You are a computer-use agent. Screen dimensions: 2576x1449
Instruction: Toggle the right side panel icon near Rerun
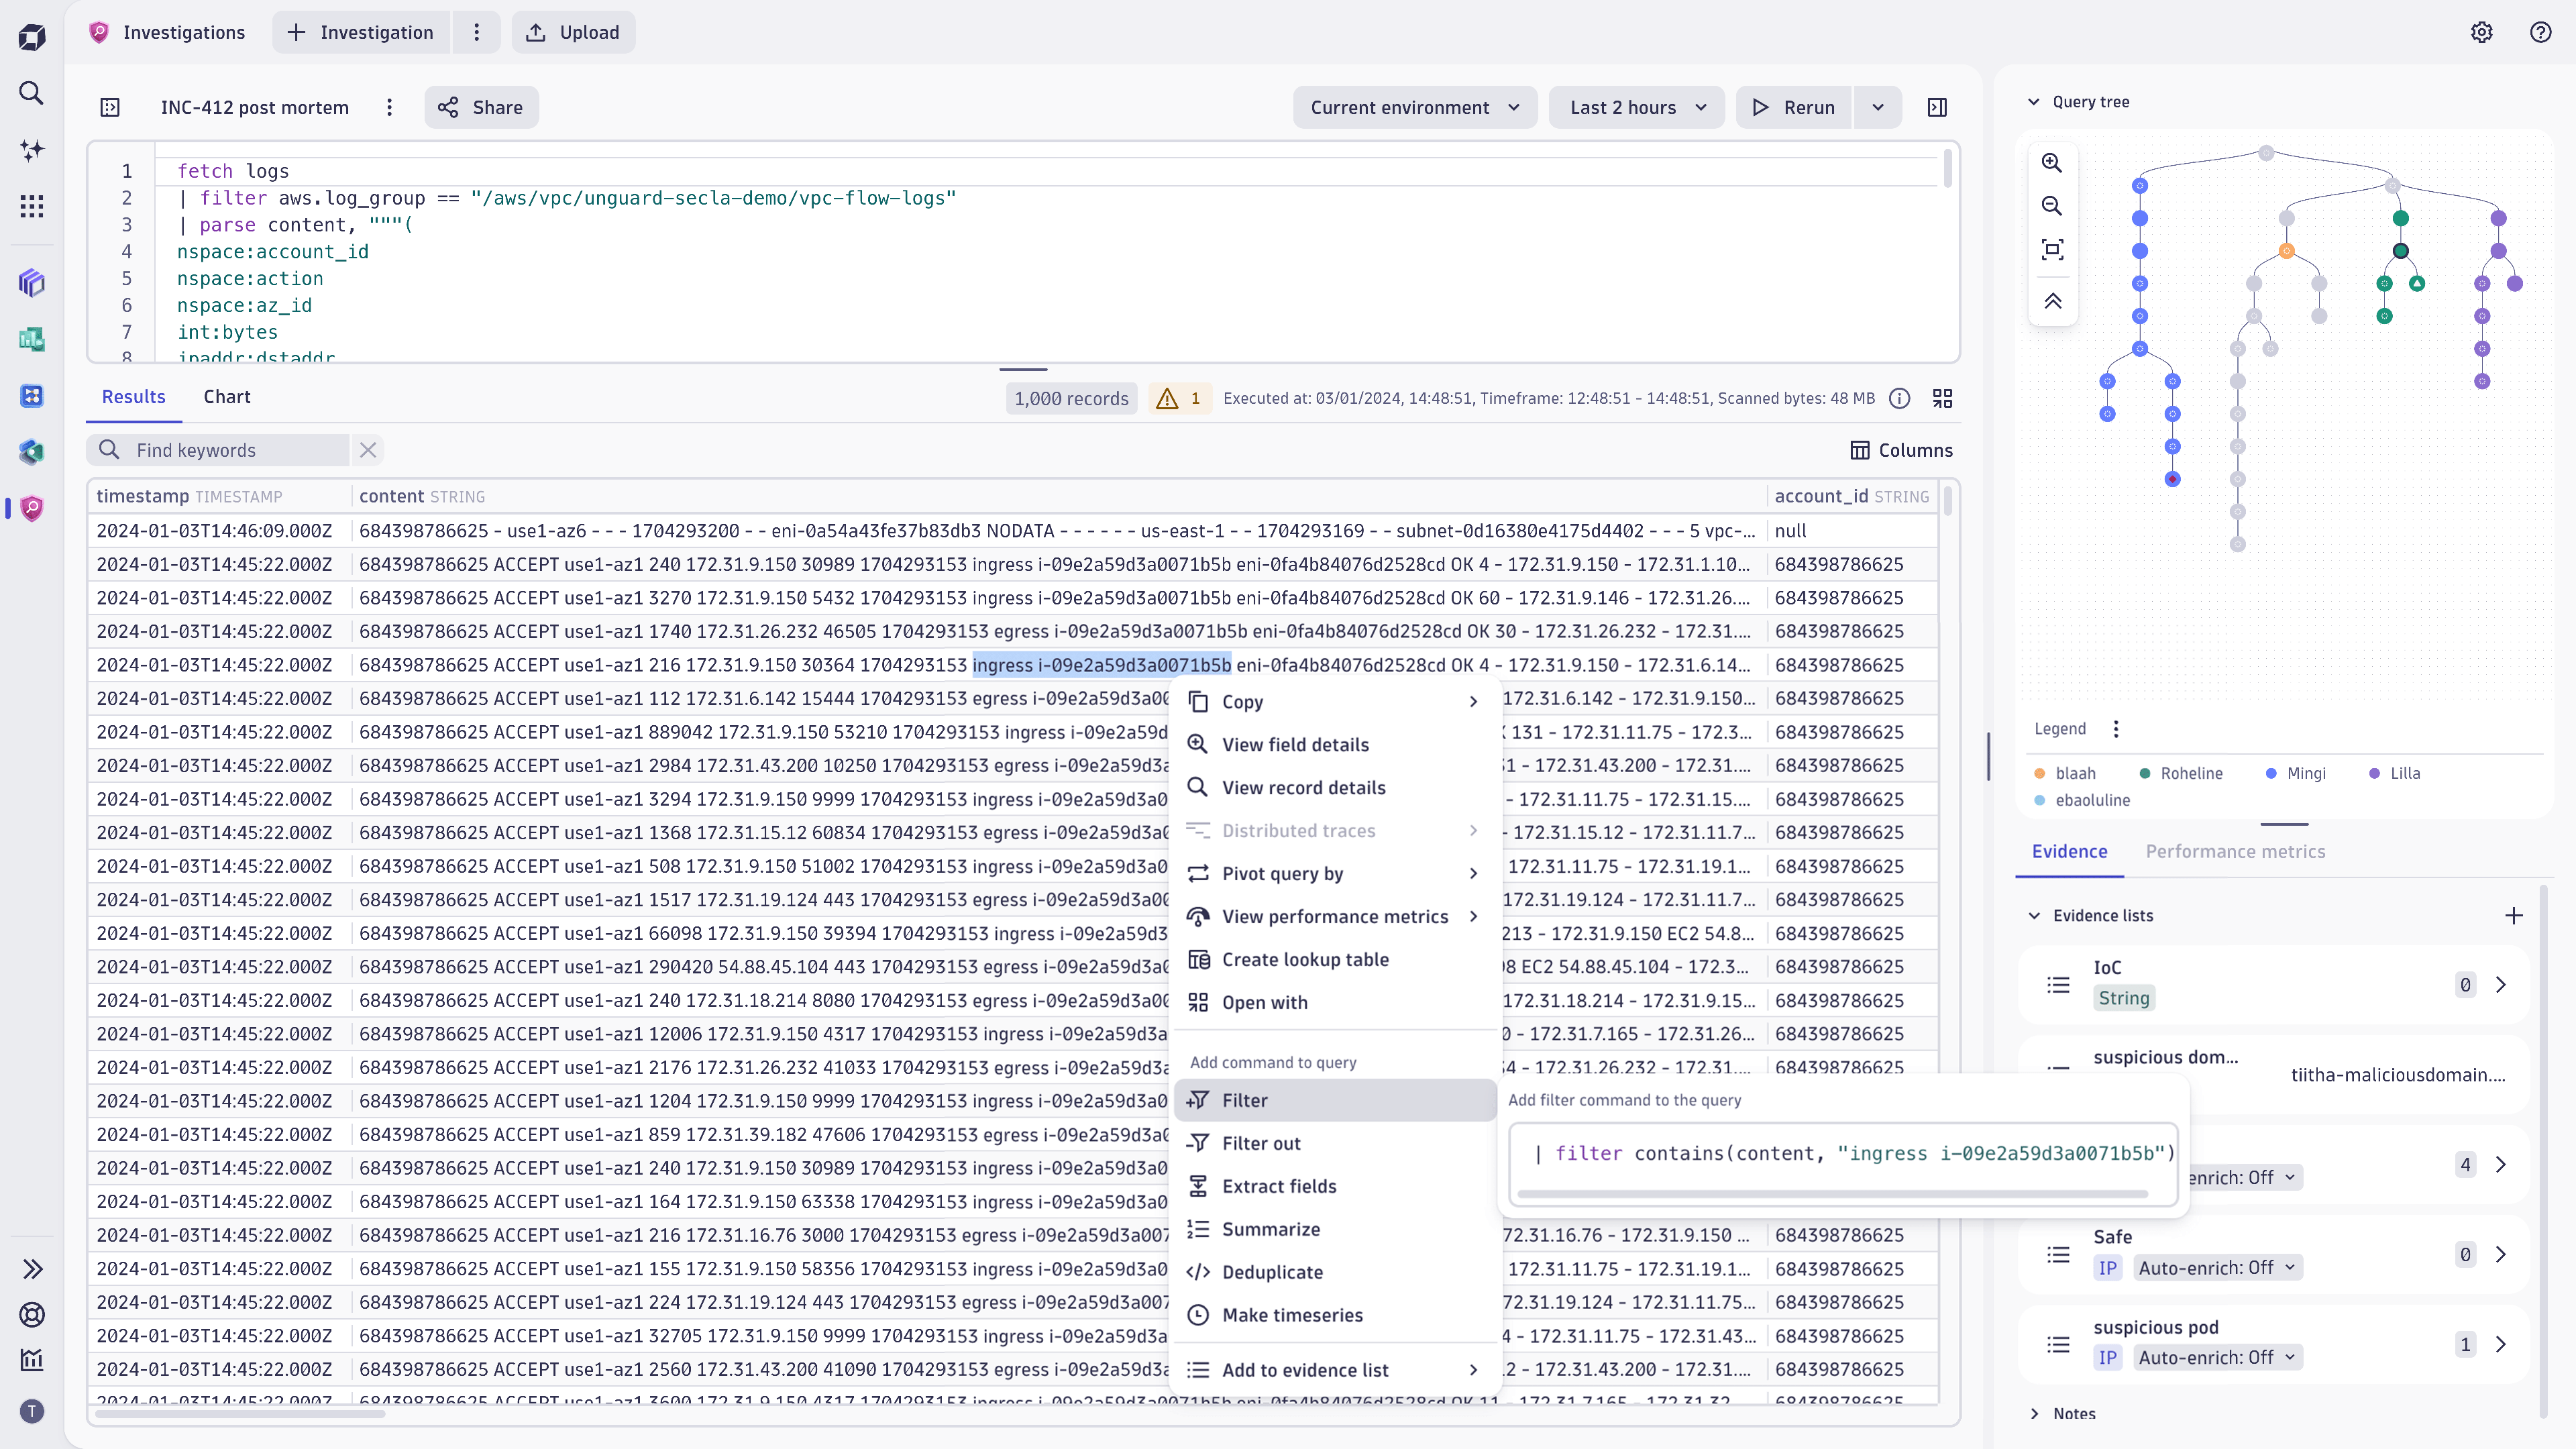tap(1938, 107)
